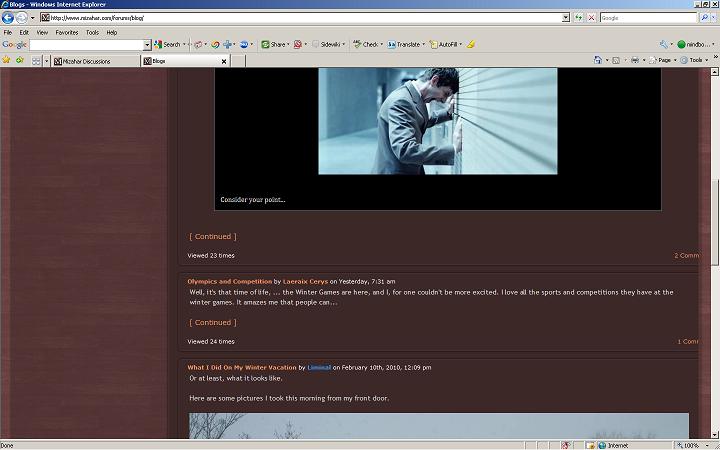Open the Google toolbar search box dropdown
The image size is (720, 450).
(147, 45)
